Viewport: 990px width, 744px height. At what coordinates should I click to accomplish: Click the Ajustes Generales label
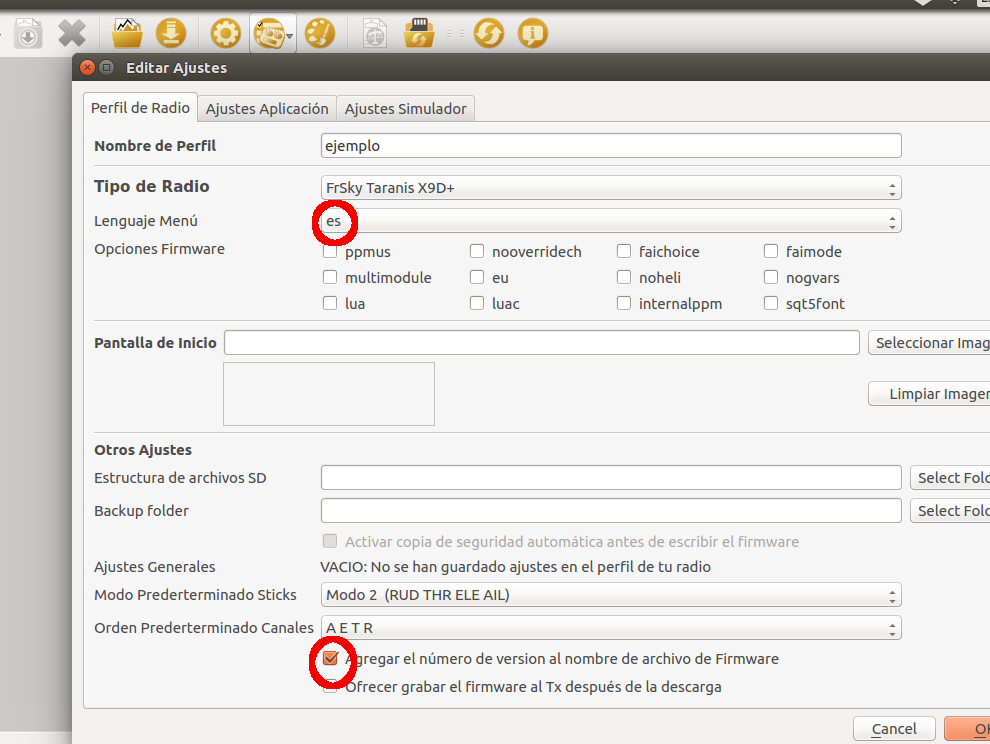[x=155, y=567]
